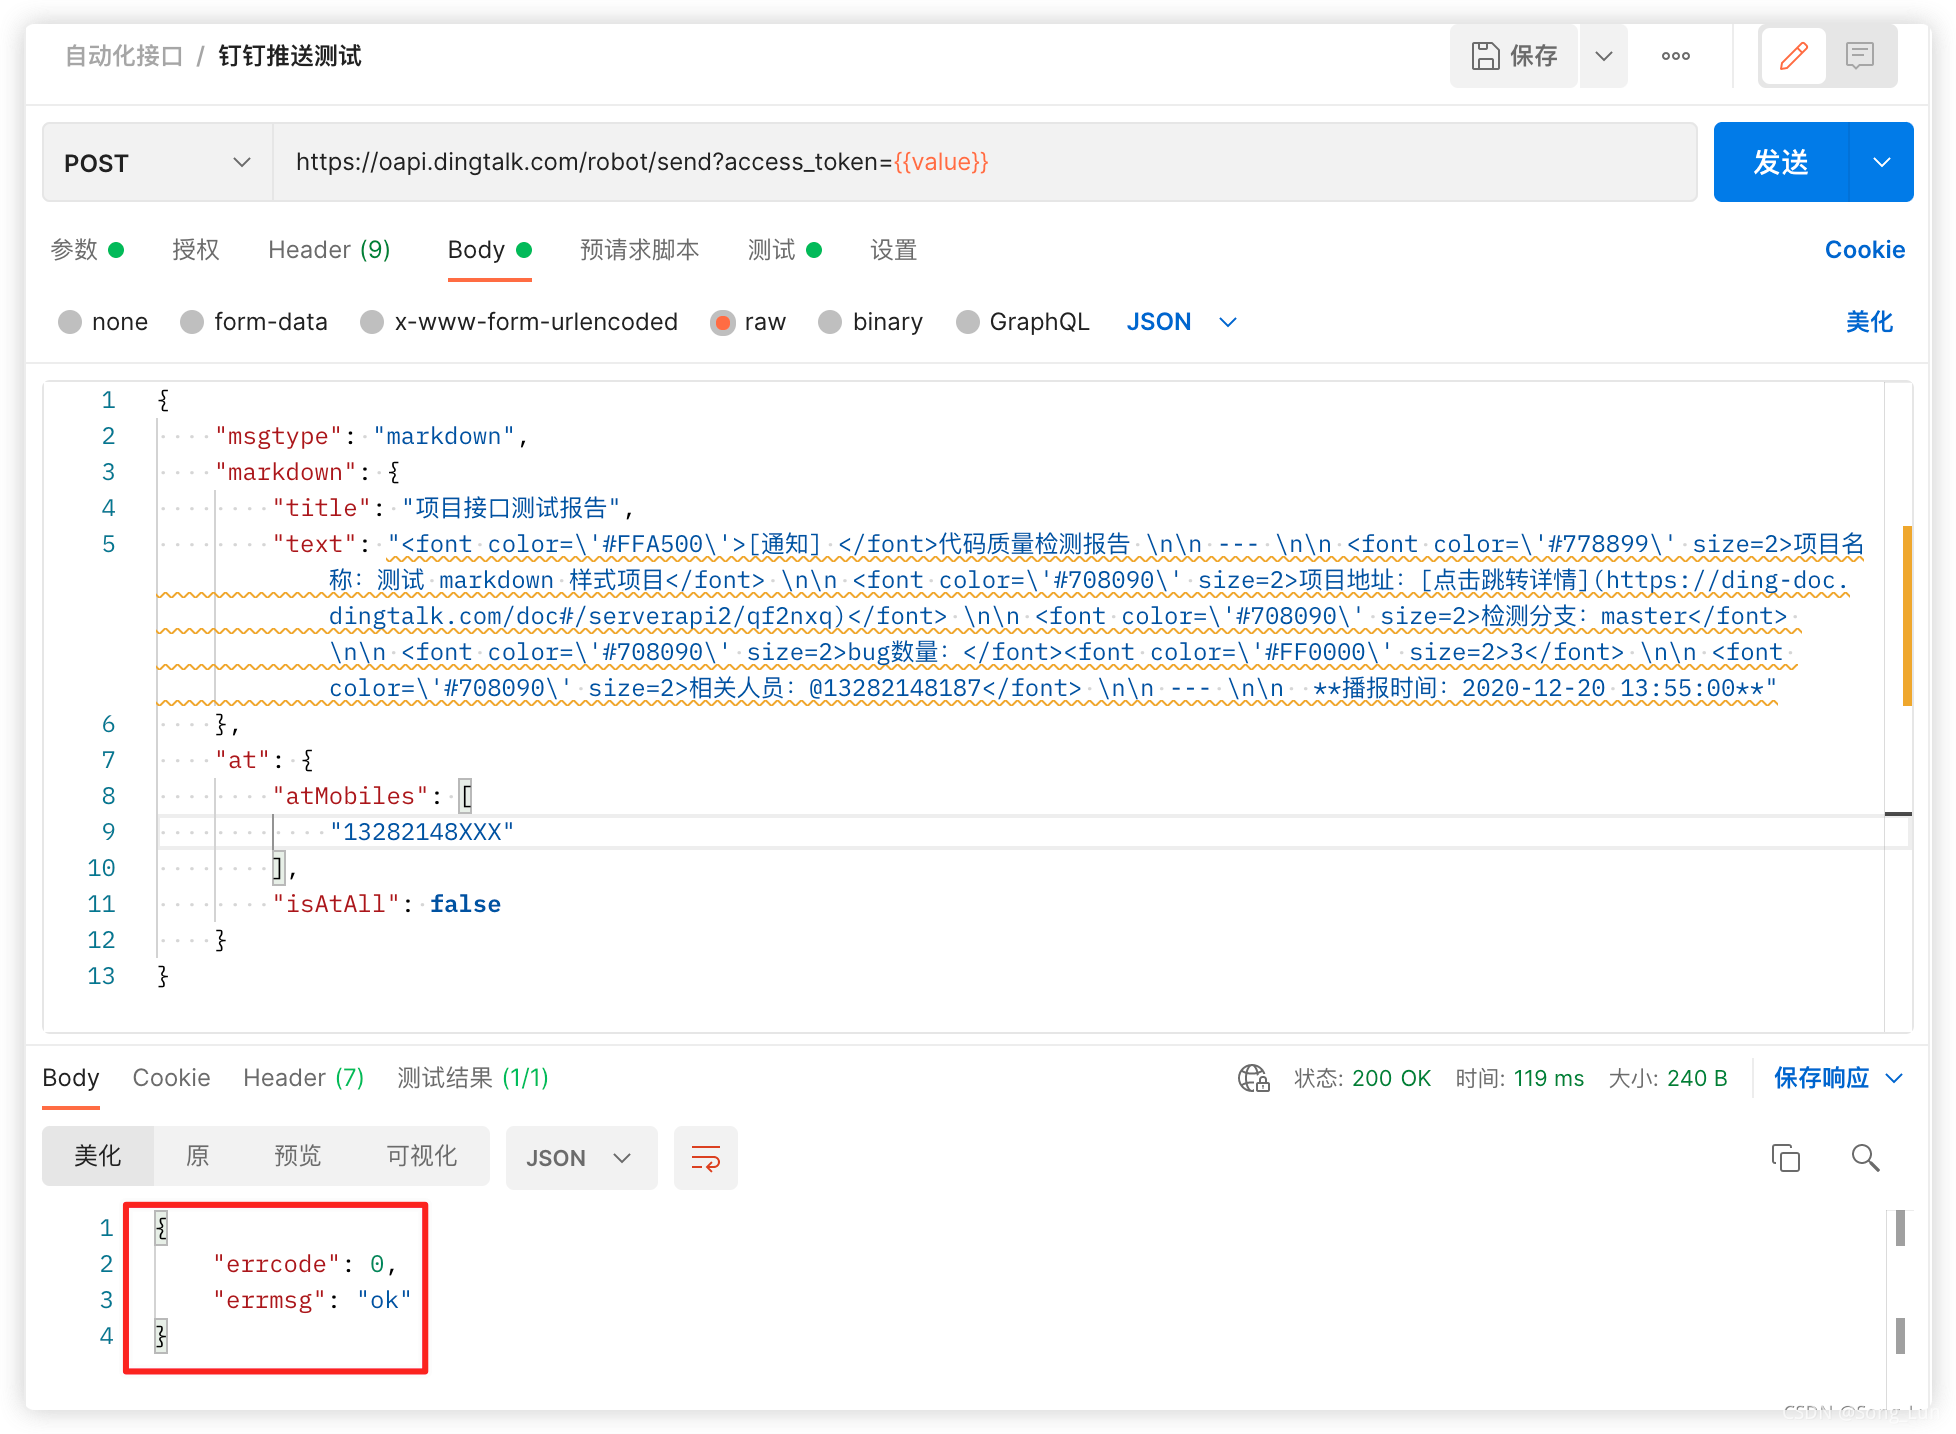Choose binary body type option
The image size is (1956, 1434).
[830, 322]
